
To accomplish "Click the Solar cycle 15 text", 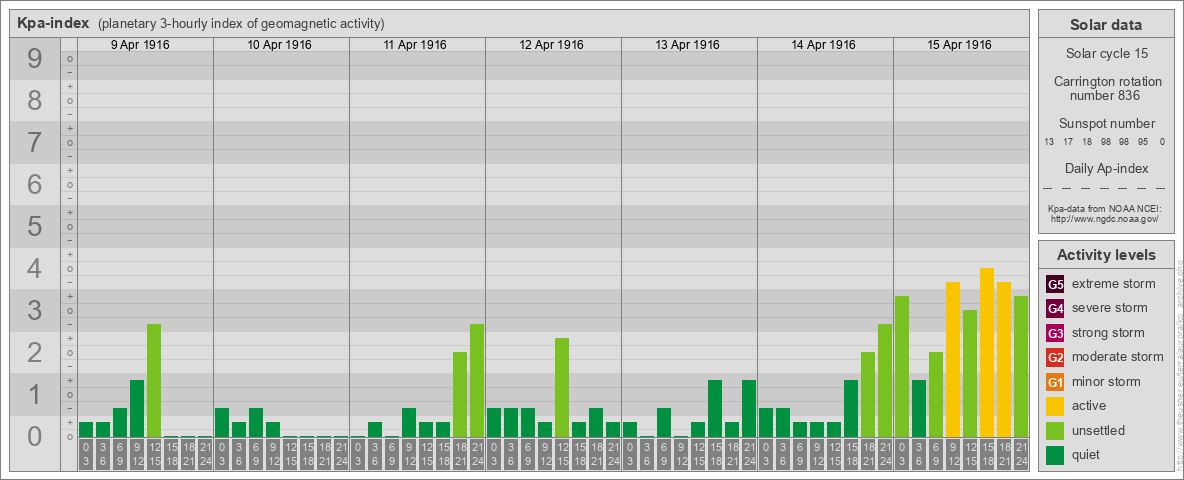I will coord(1105,54).
